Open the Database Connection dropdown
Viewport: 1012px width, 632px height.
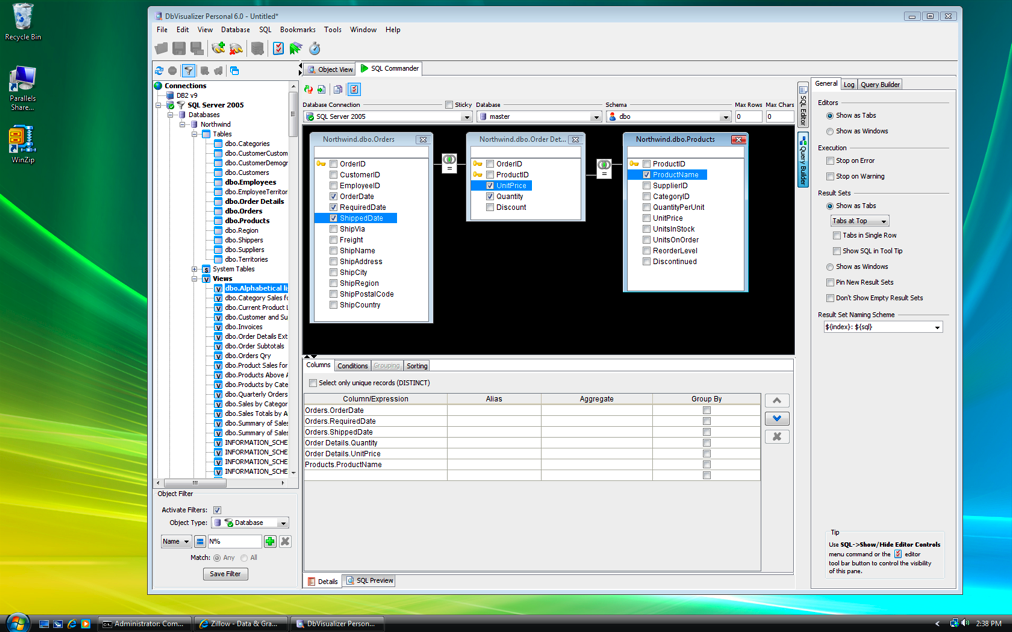click(466, 117)
